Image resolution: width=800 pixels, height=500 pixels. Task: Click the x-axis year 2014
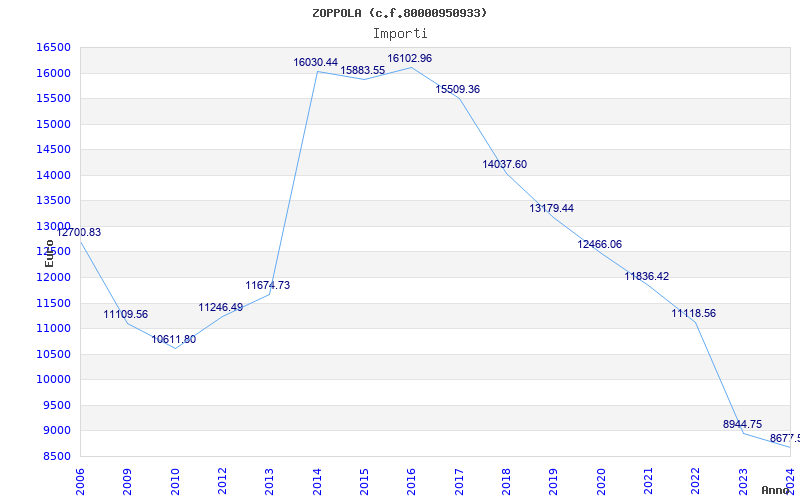[317, 482]
